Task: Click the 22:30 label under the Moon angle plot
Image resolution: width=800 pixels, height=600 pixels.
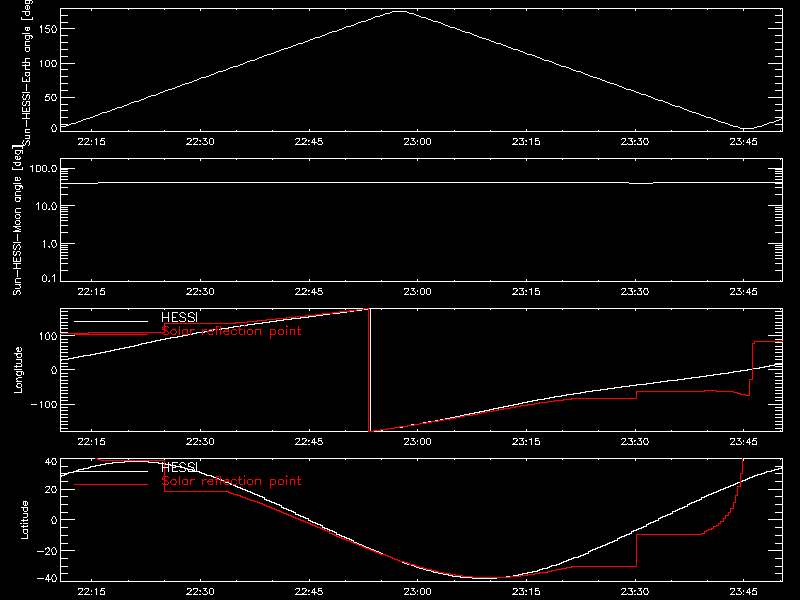Action: [200, 291]
